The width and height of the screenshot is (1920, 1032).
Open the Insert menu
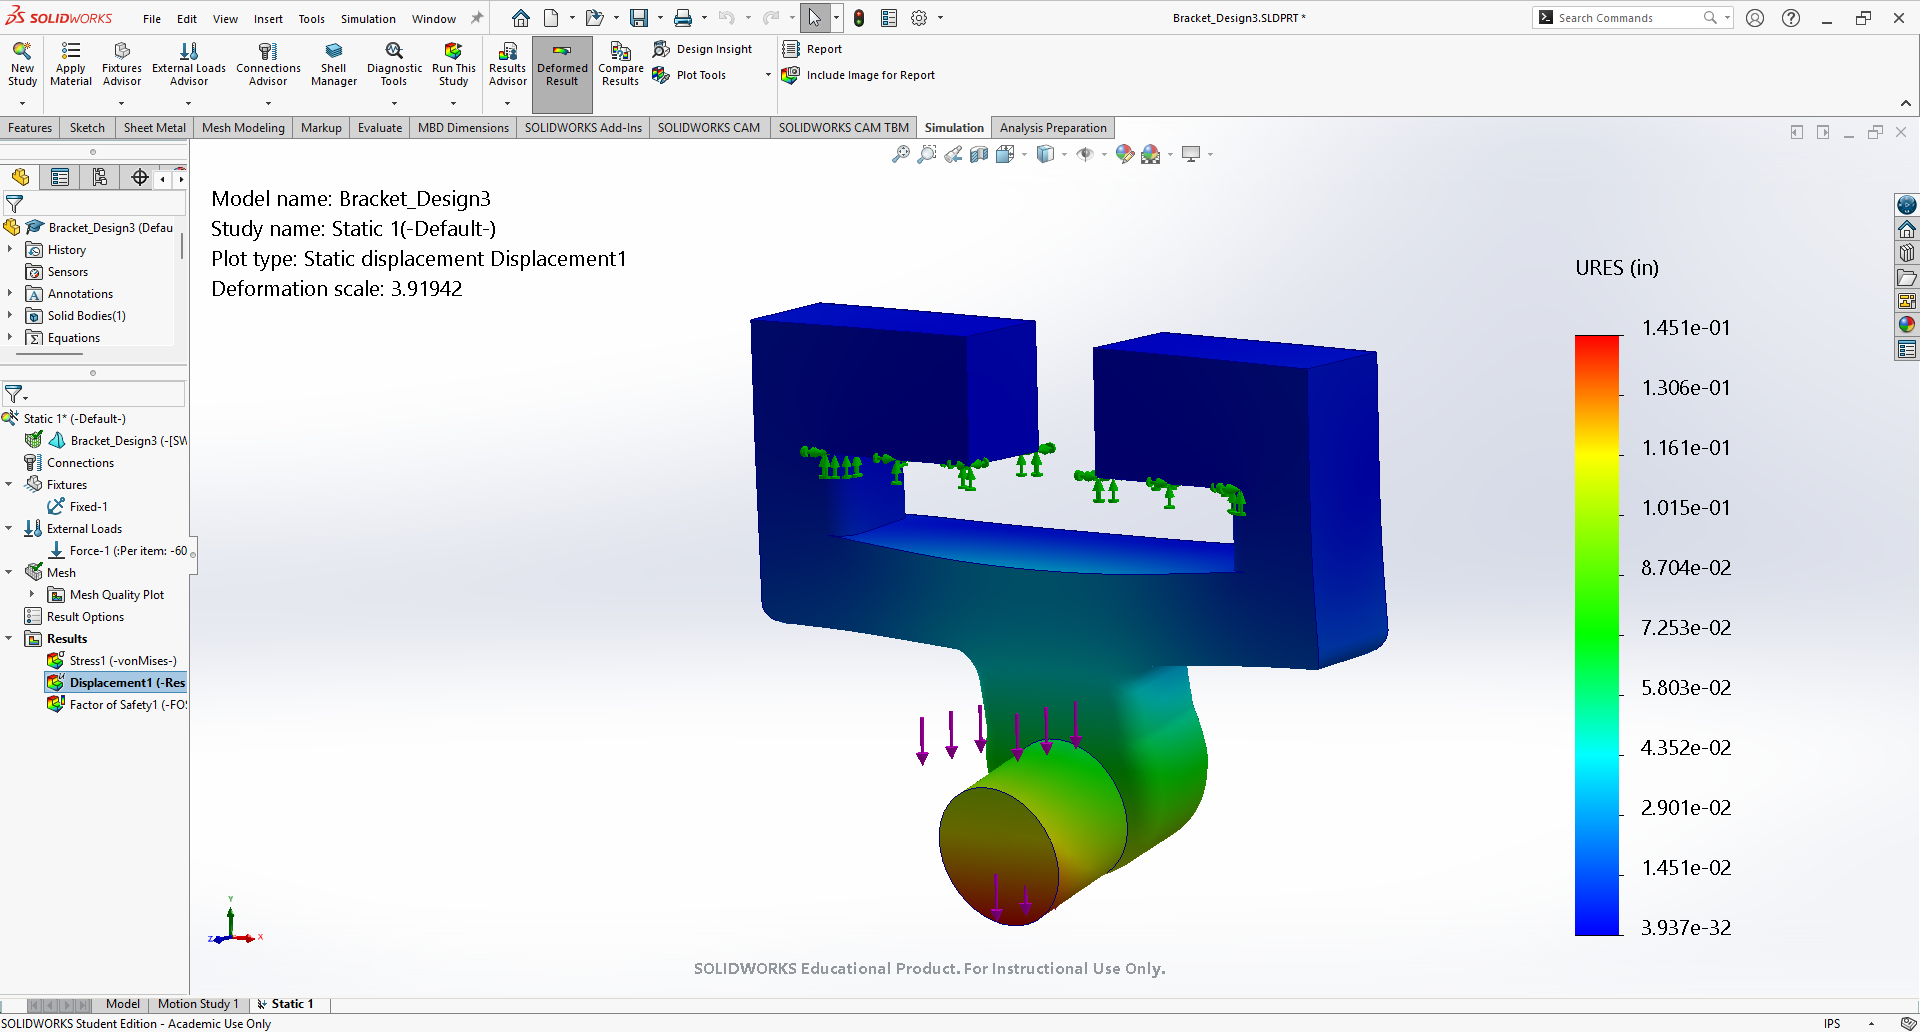[268, 19]
